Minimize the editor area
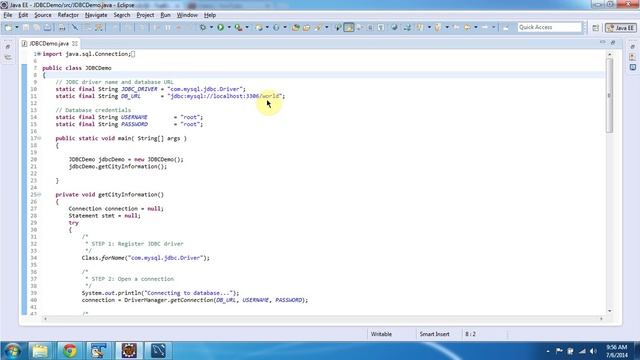The image size is (640, 360). [603, 42]
